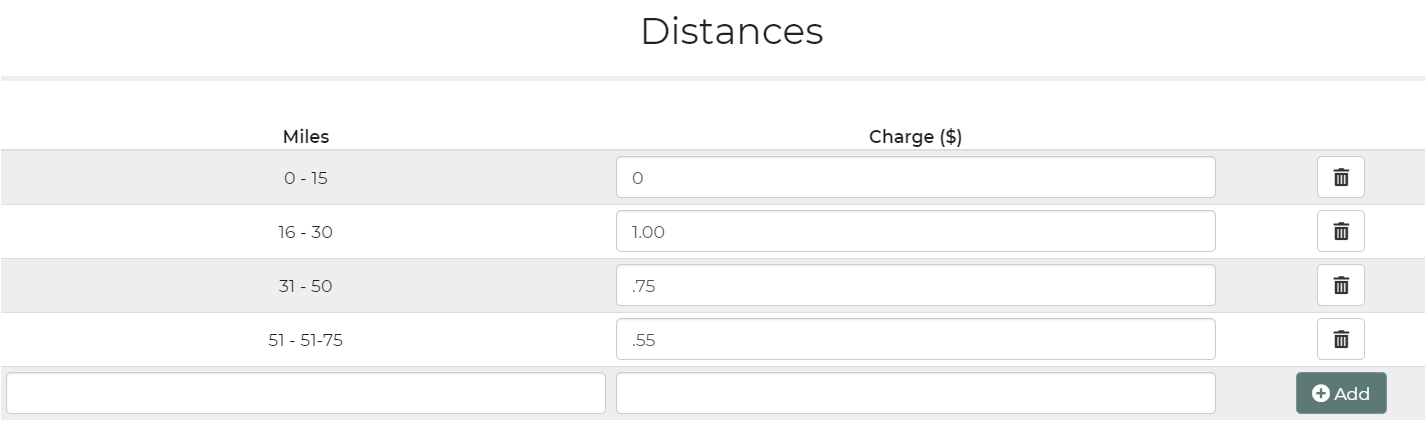
Task: Click the Miles column header
Action: tap(306, 137)
